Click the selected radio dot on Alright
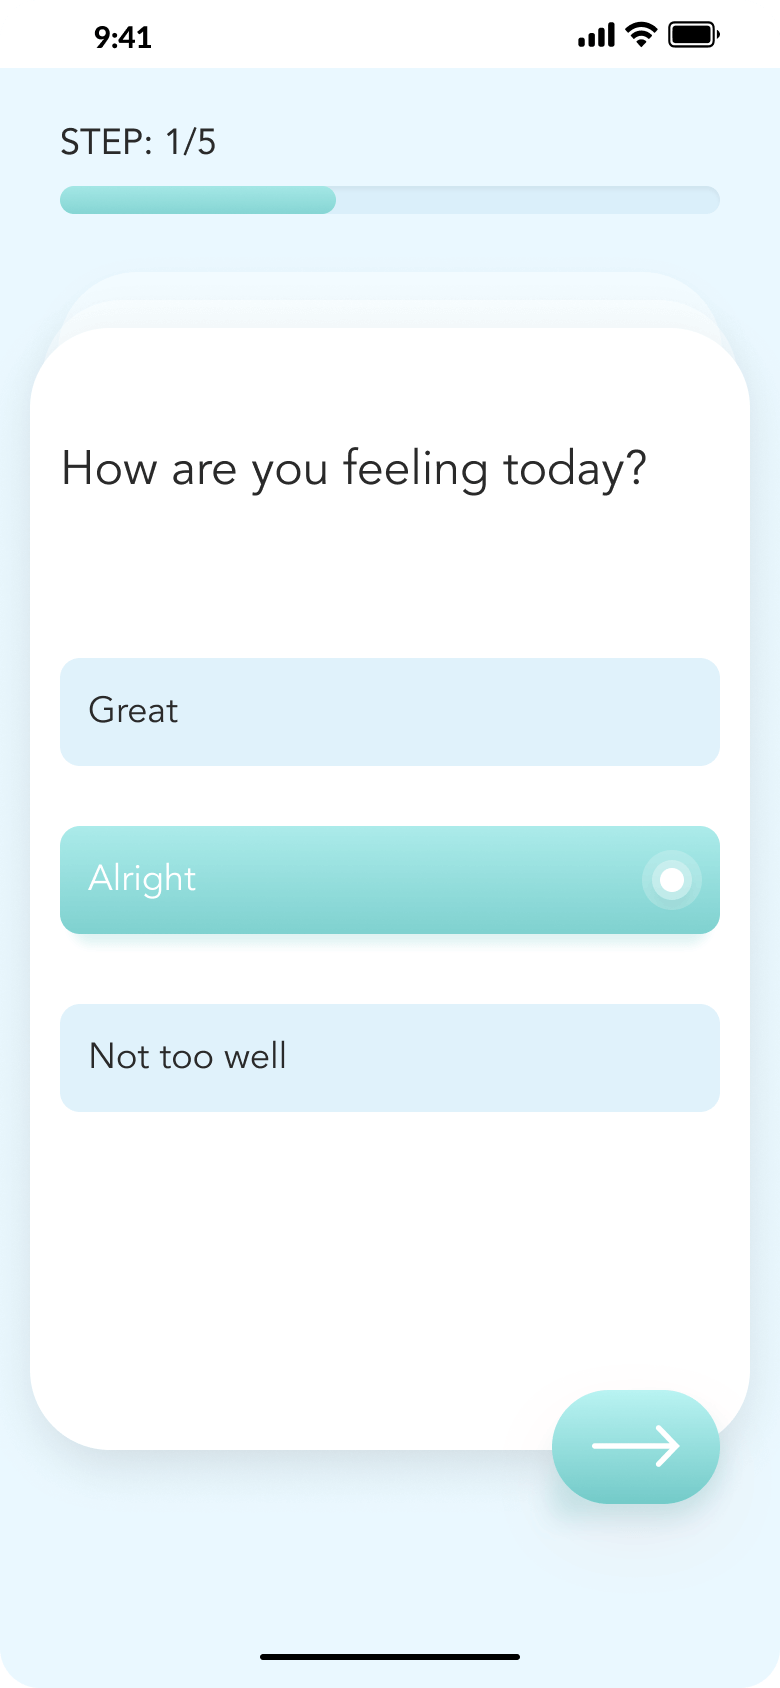This screenshot has width=780, height=1688. [x=672, y=880]
